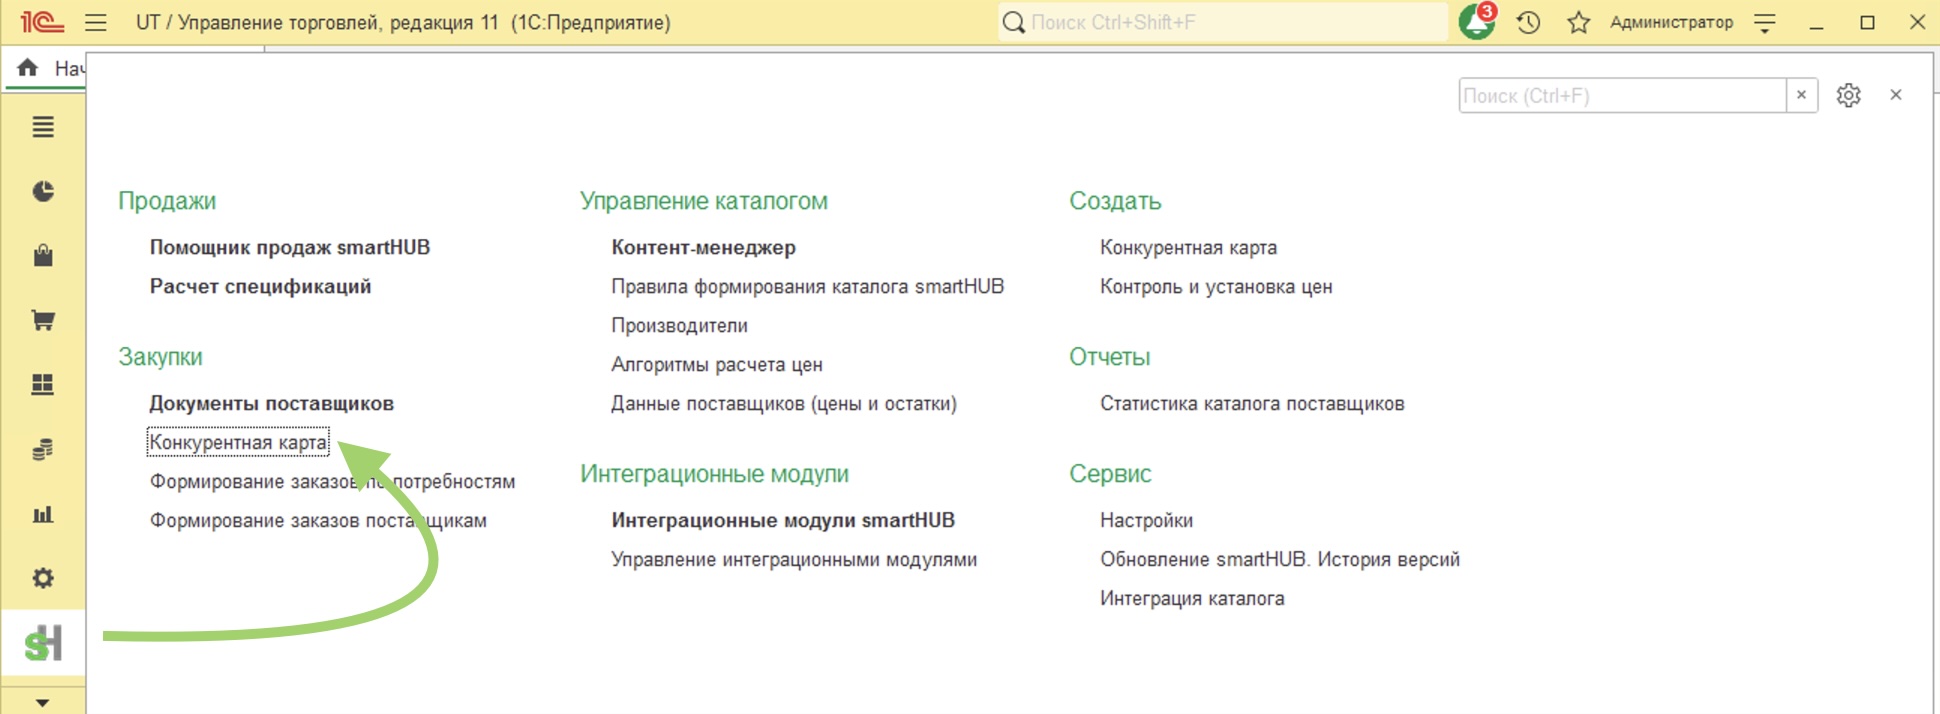Close the functions menu panel
Viewport: 1940px width, 714px height.
click(x=1896, y=95)
